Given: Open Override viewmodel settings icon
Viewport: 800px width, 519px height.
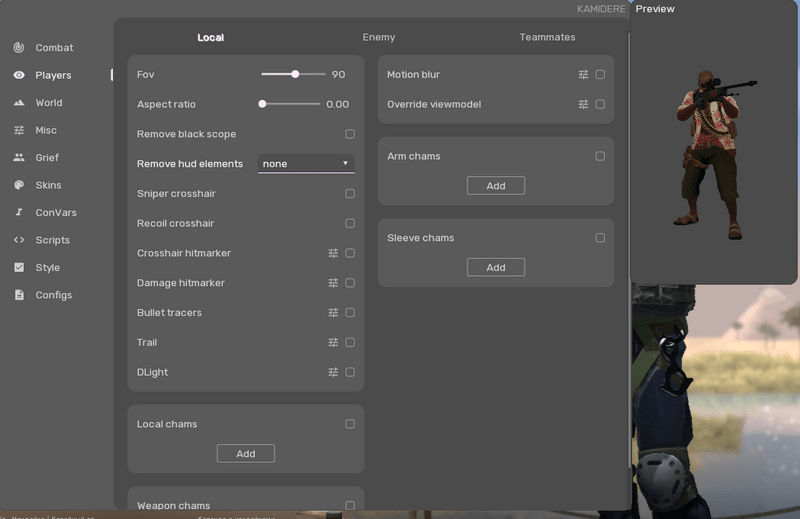Looking at the screenshot, I should pos(583,104).
